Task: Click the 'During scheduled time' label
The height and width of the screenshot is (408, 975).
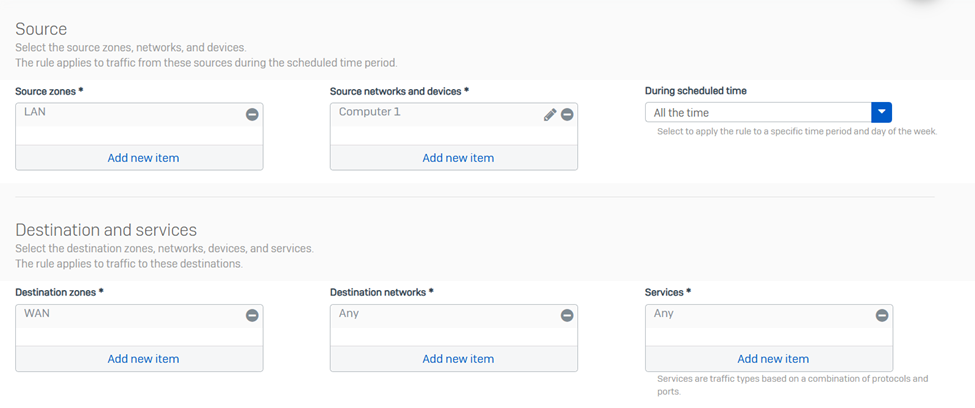Action: [x=695, y=91]
